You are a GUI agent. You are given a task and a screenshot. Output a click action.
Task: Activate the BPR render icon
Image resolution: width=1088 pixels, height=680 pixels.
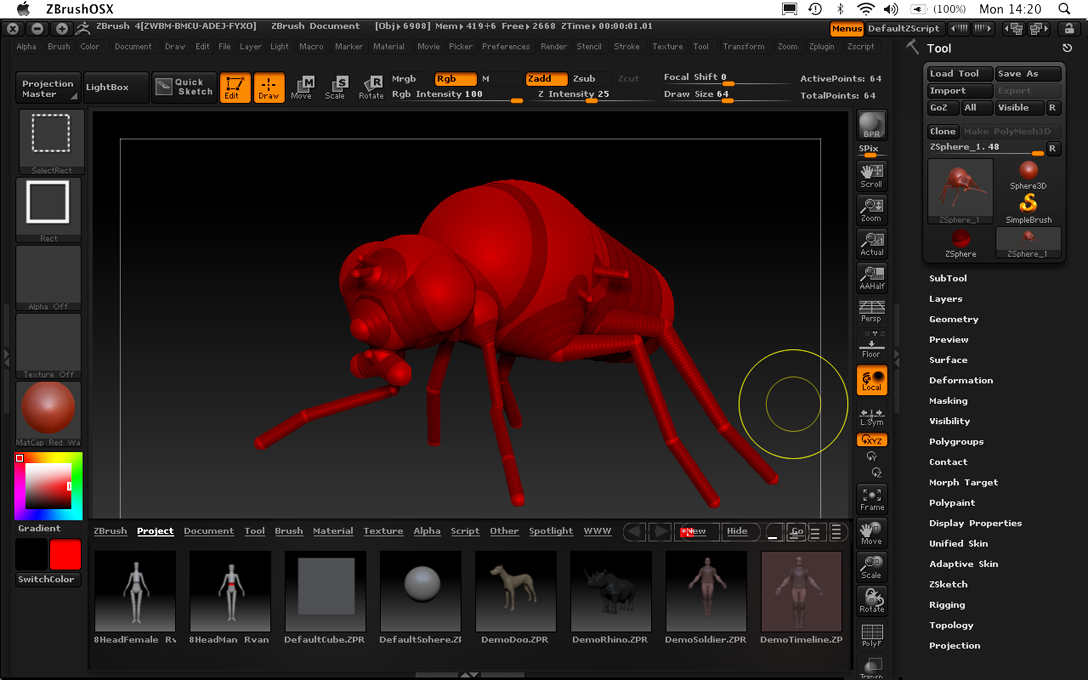click(871, 125)
